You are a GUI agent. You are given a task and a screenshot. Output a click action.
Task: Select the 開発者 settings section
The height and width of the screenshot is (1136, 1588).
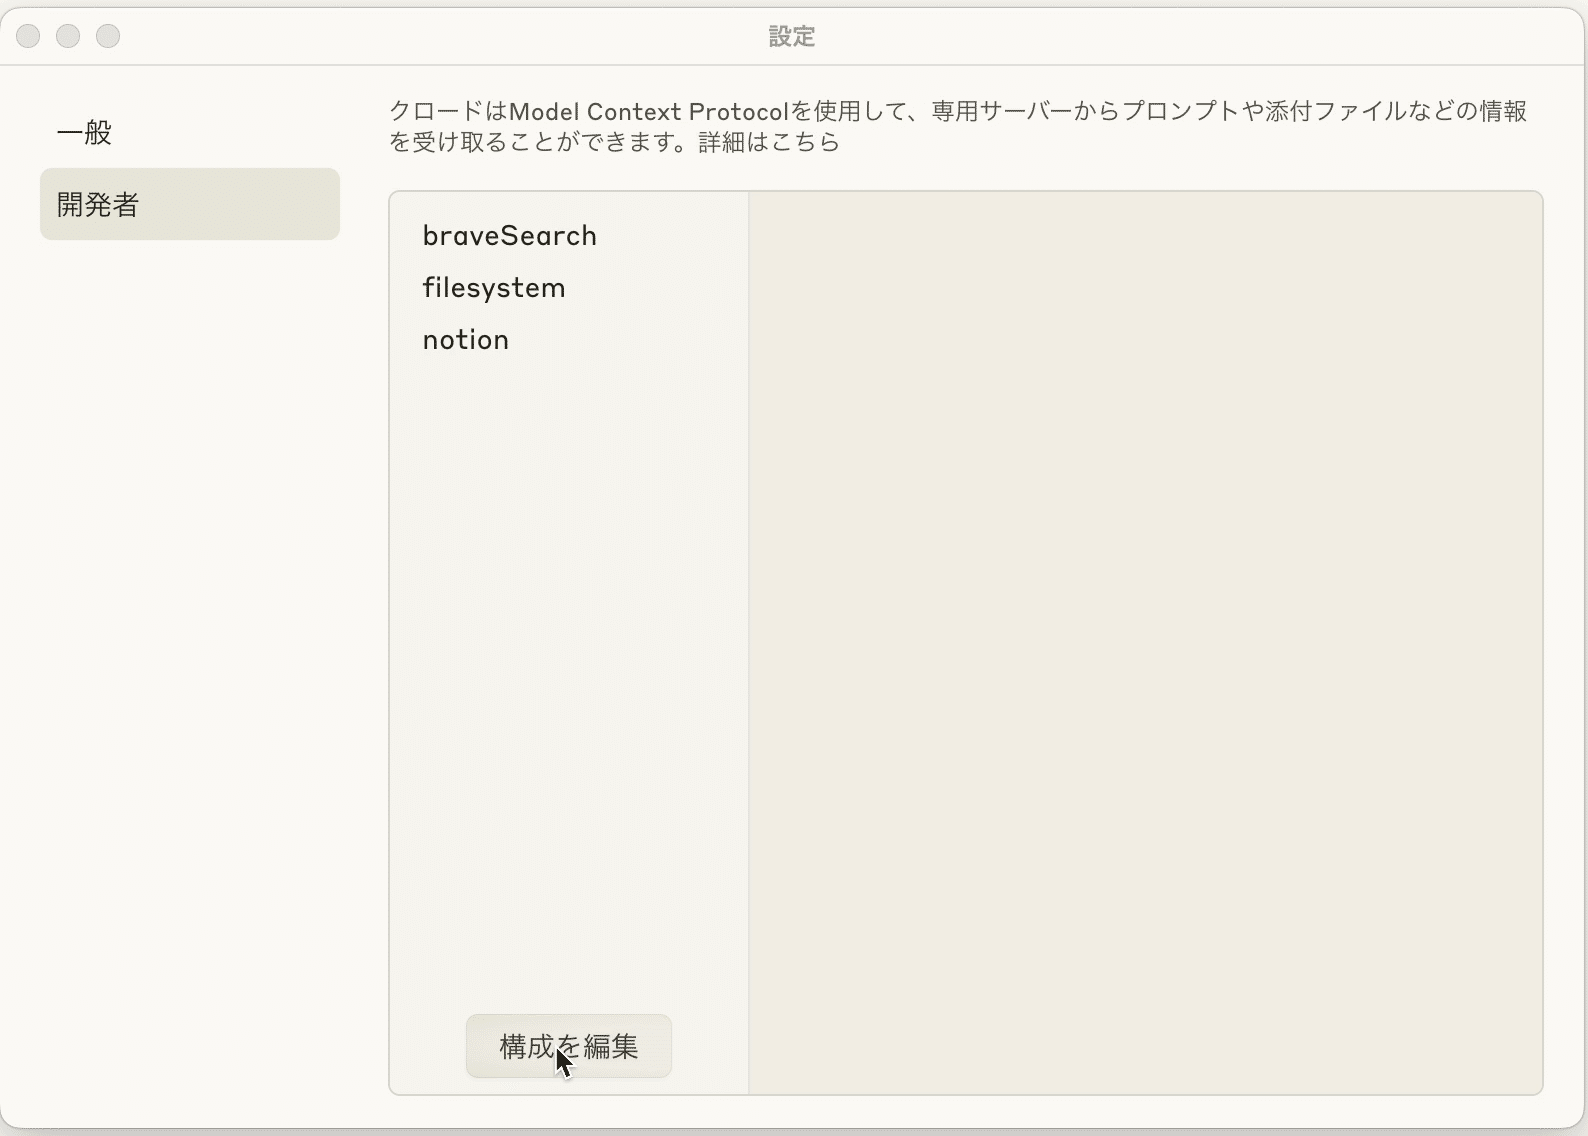coord(189,204)
